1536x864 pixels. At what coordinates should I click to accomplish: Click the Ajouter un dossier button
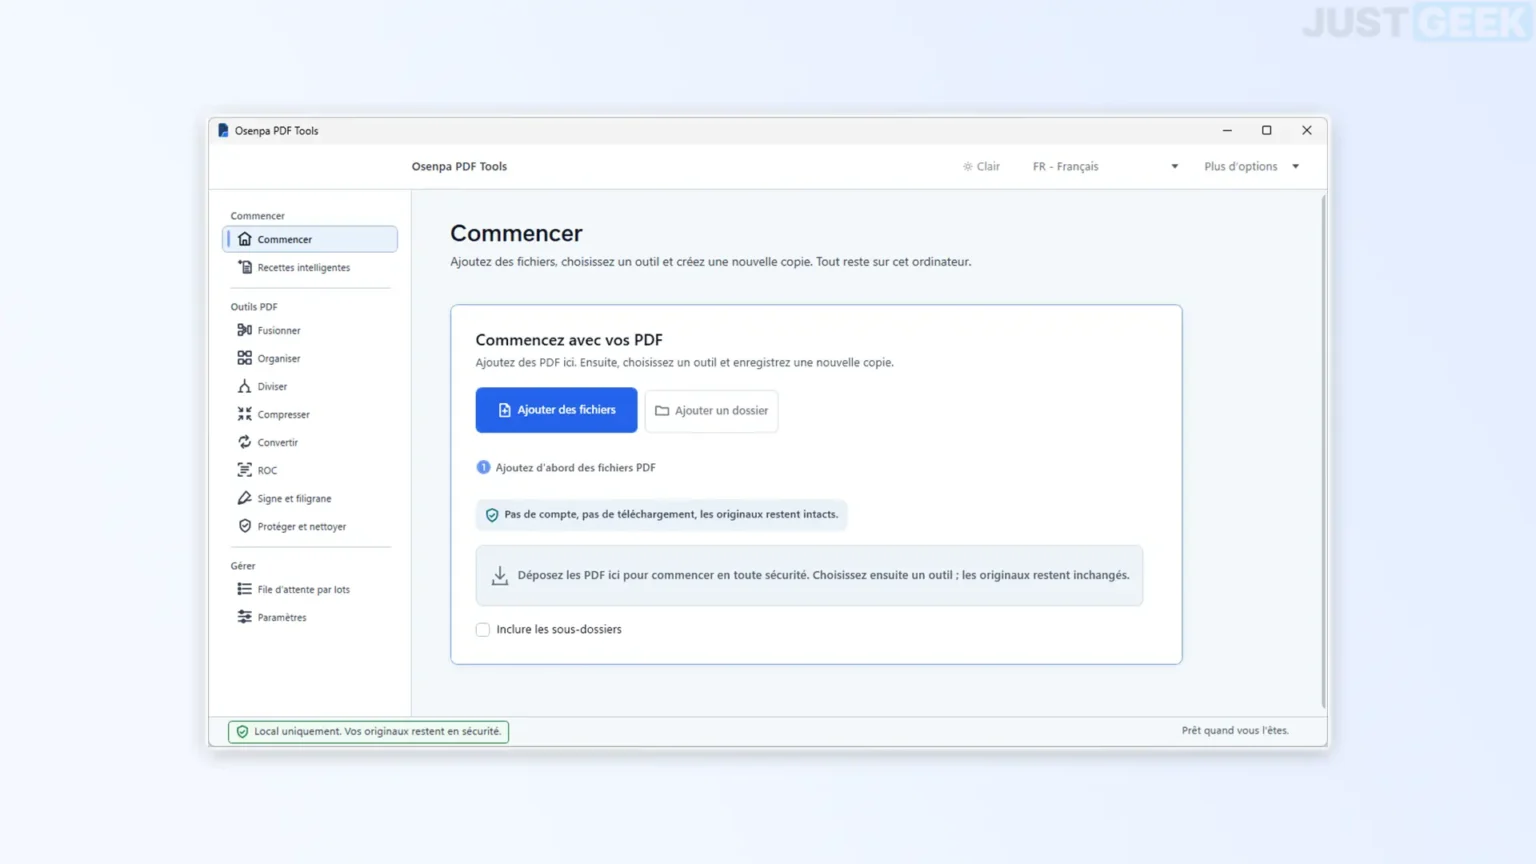click(712, 411)
